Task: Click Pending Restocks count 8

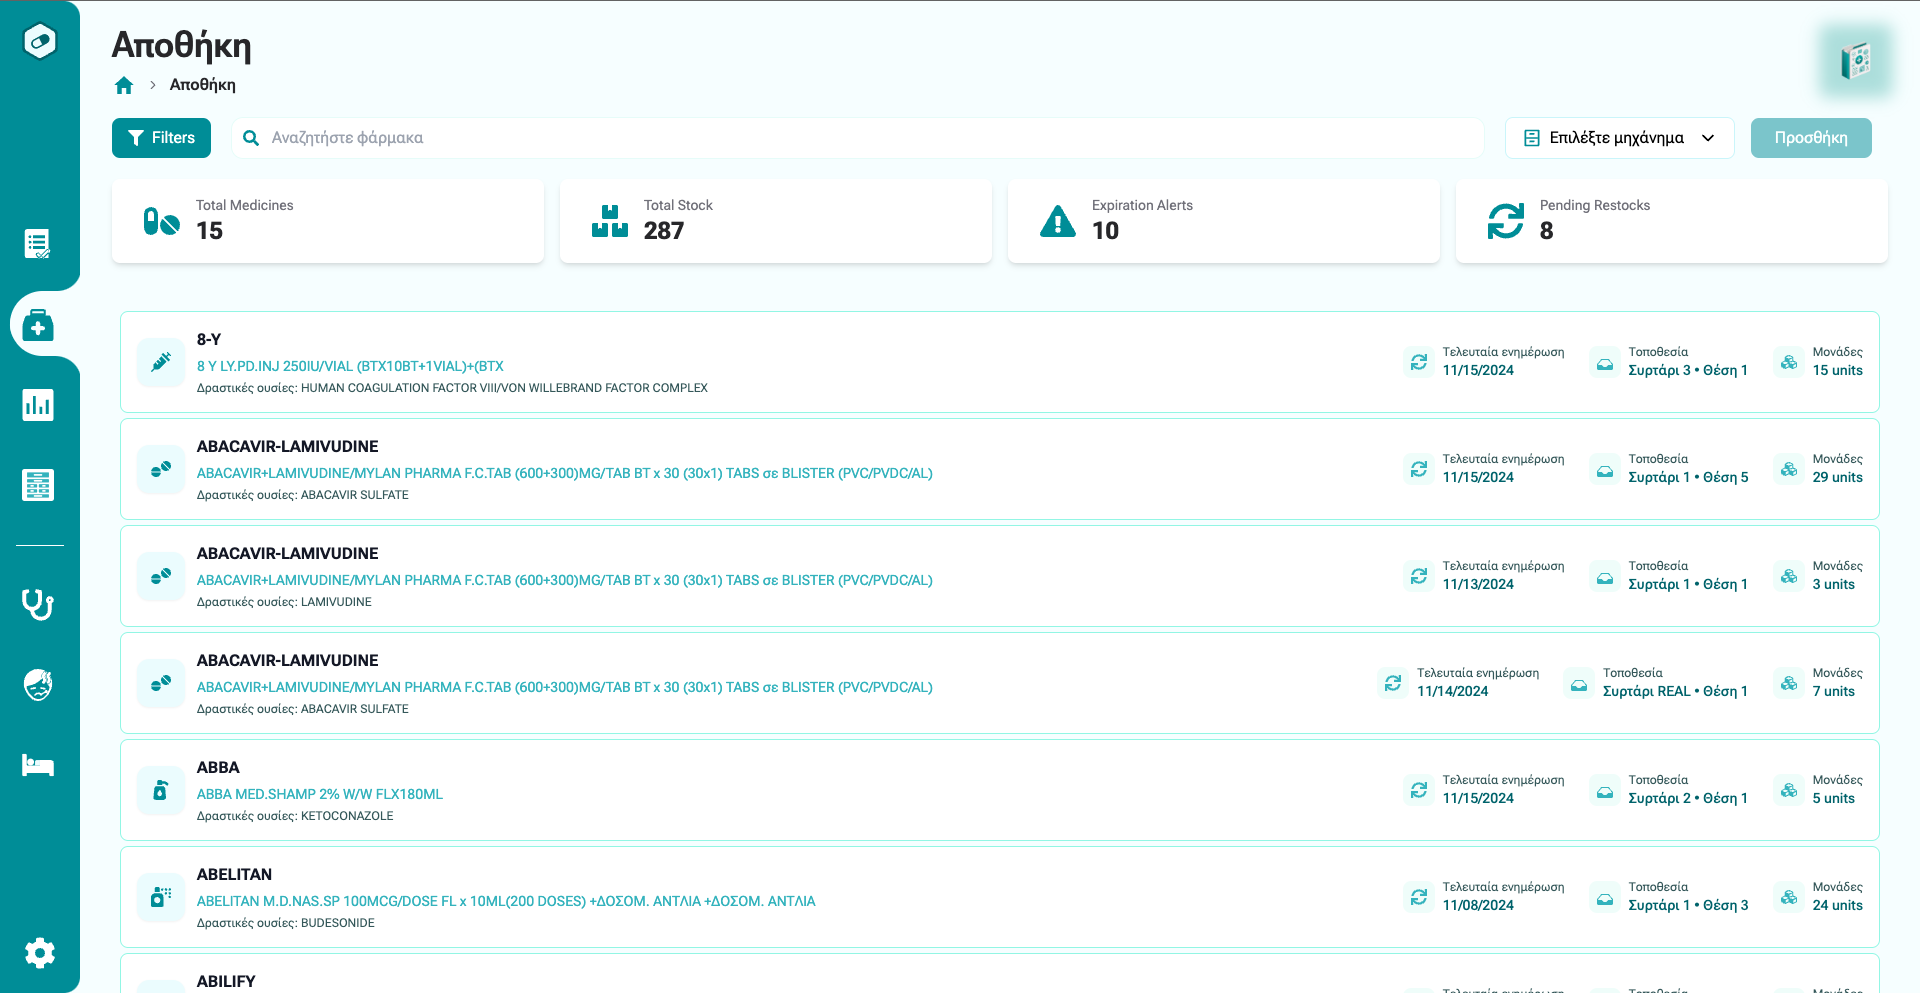Action: [1547, 231]
